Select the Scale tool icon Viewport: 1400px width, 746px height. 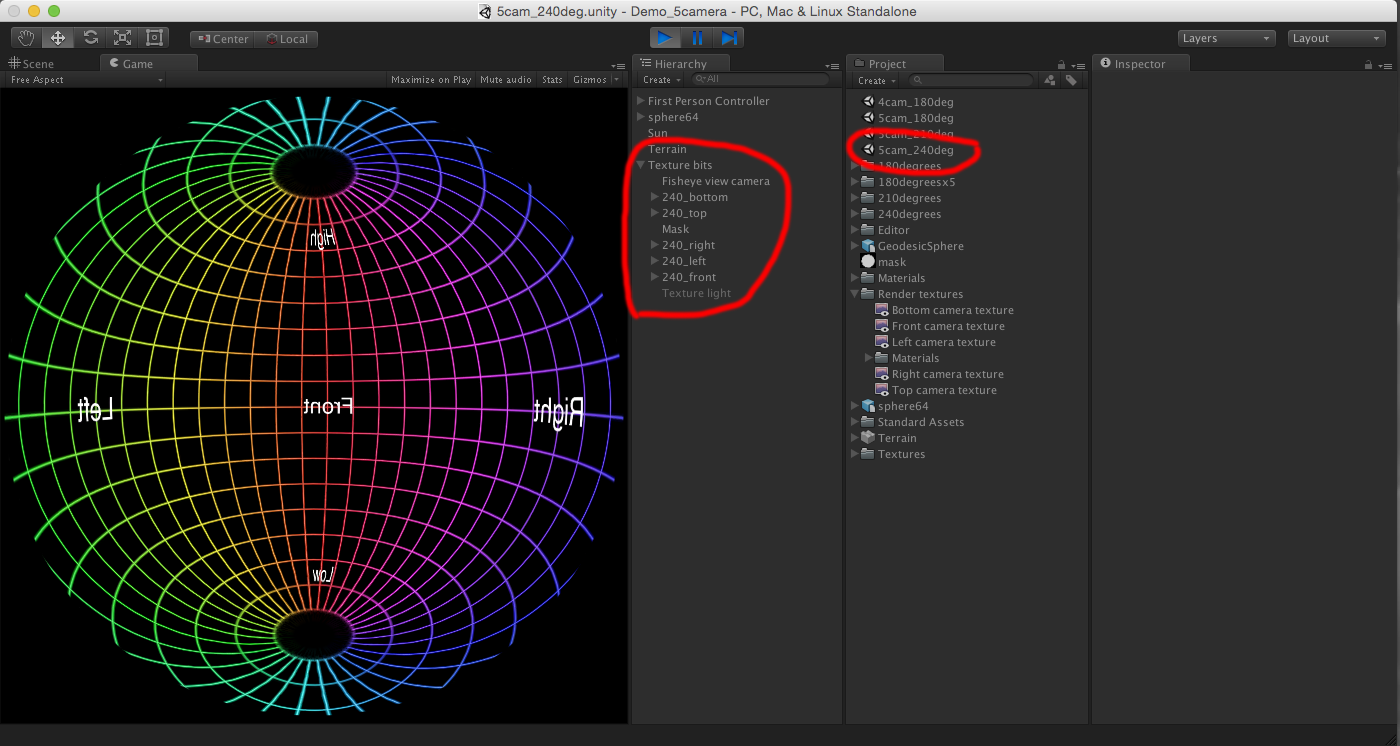pos(122,38)
